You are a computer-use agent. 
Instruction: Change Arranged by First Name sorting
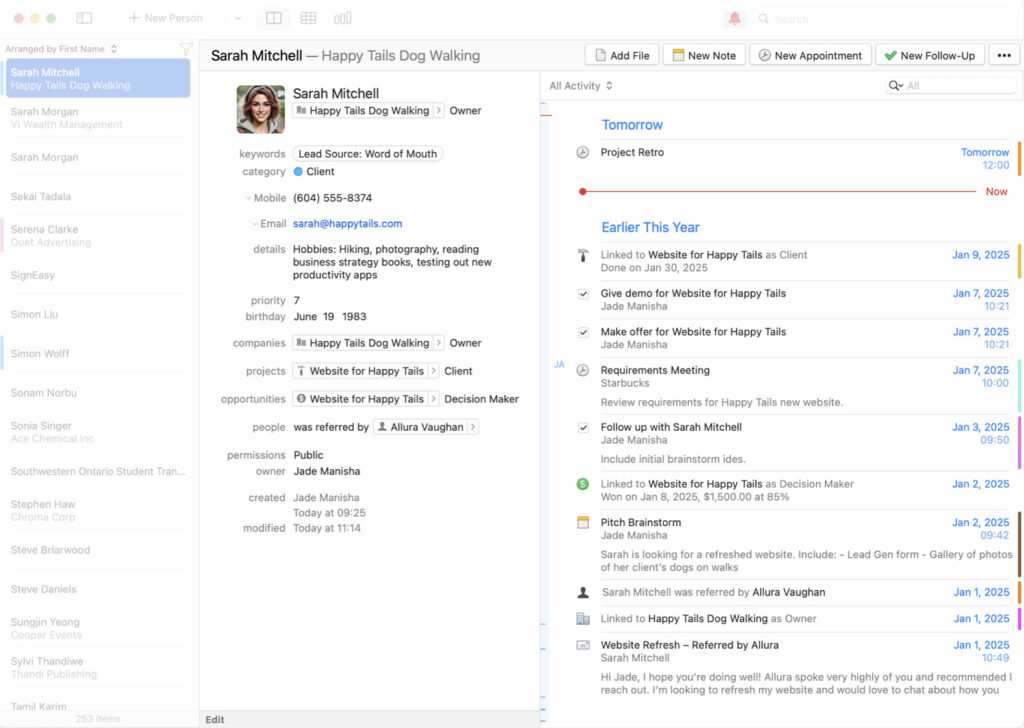(61, 49)
